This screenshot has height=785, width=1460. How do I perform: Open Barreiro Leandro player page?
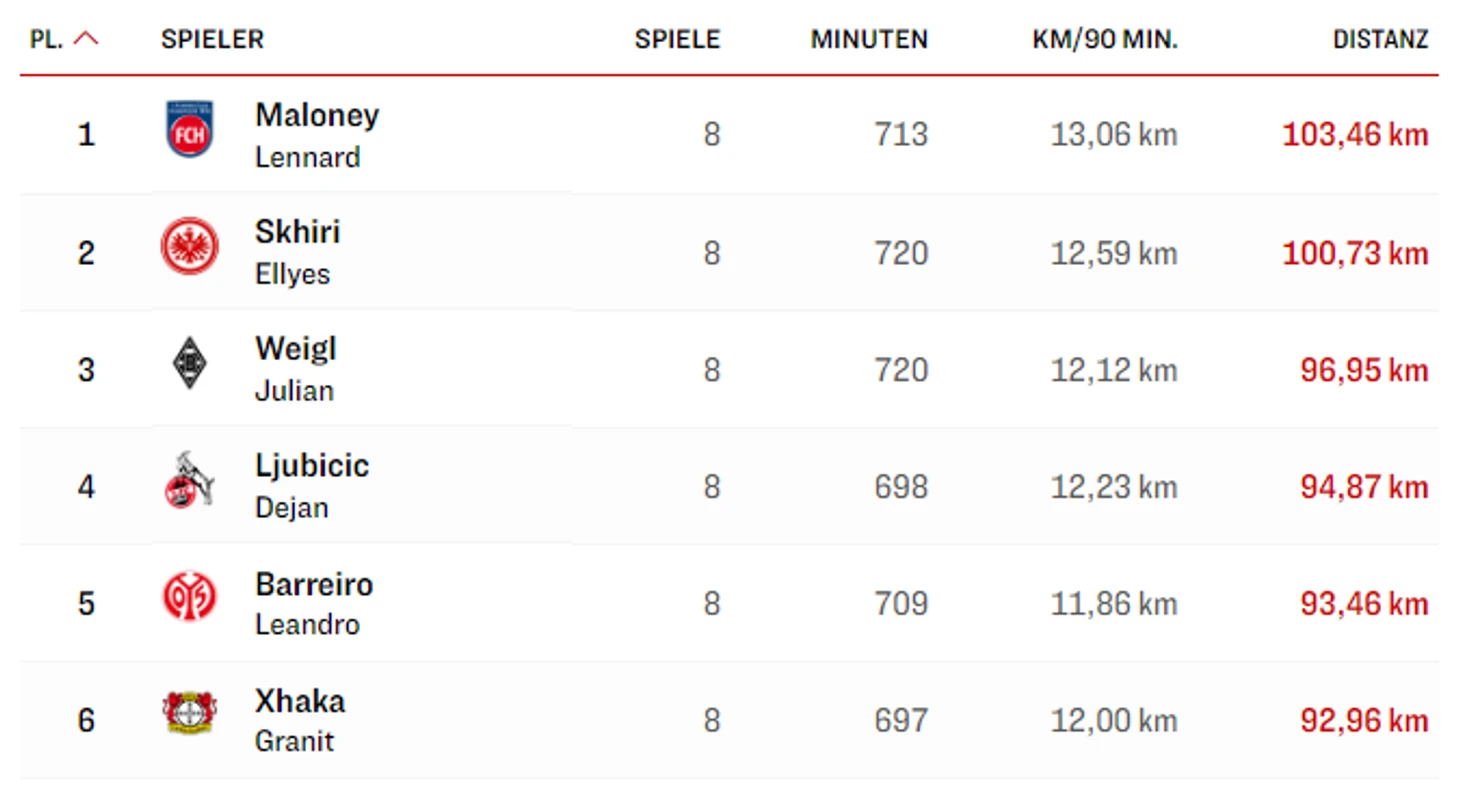314,603
